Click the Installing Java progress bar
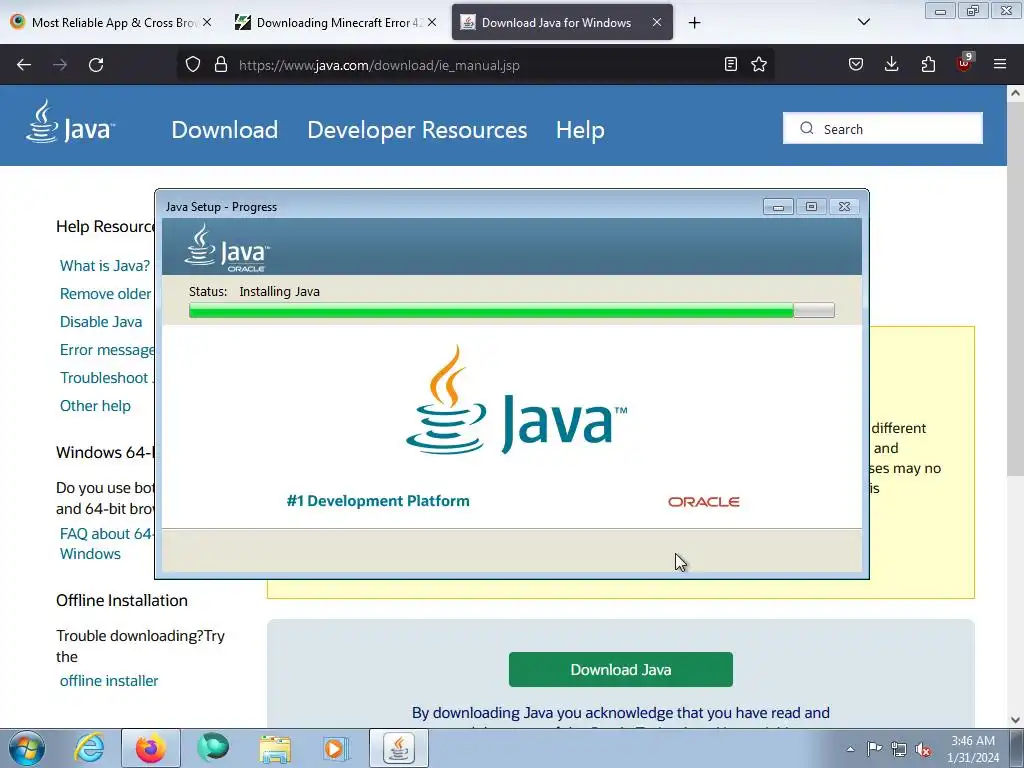The width and height of the screenshot is (1024, 768). coord(511,310)
